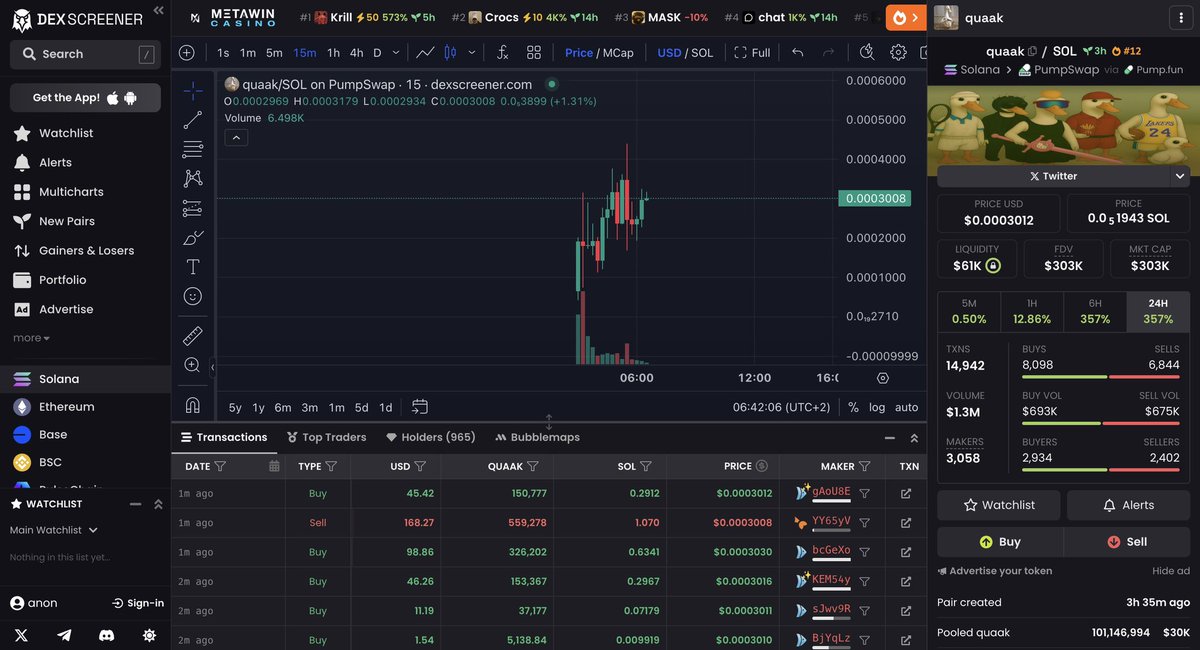This screenshot has height=650, width=1200.
Task: Select the candlestick chart style
Action: click(x=450, y=53)
